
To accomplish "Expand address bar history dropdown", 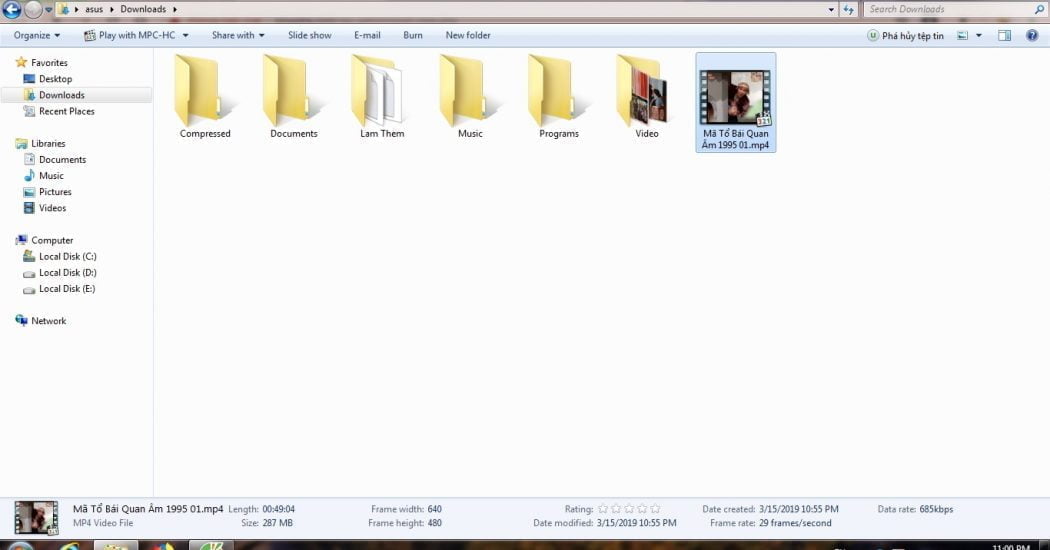I will pyautogui.click(x=831, y=9).
